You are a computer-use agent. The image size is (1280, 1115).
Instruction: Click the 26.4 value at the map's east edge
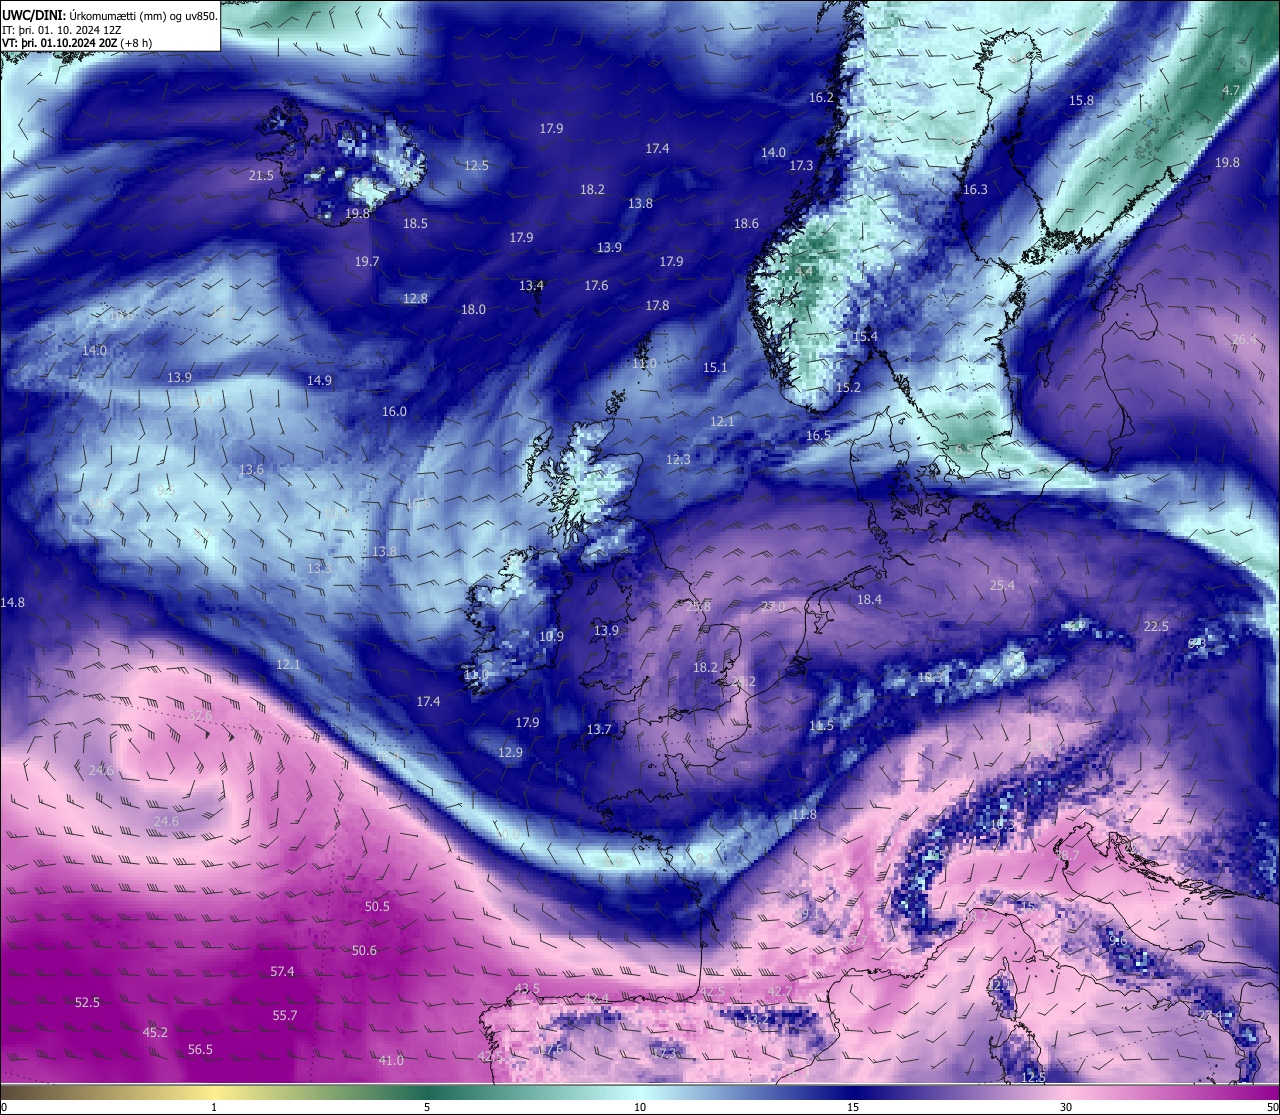click(x=1244, y=340)
